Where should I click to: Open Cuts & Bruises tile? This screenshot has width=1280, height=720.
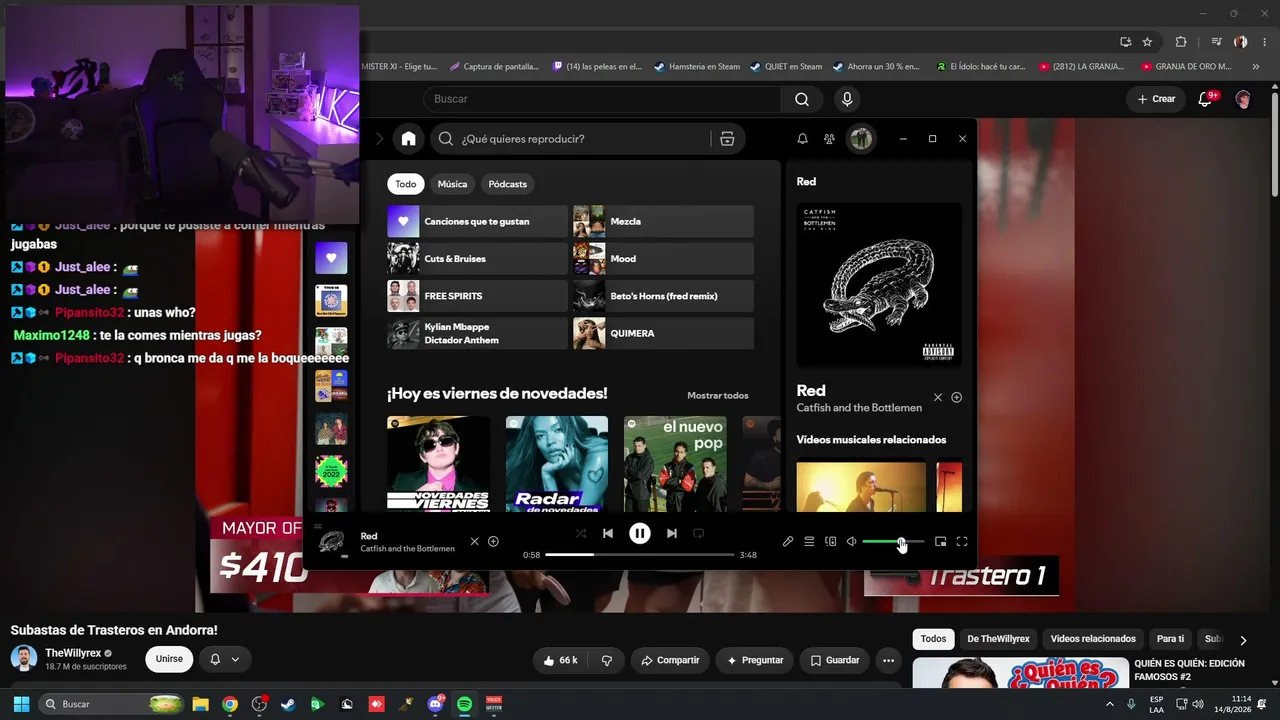(x=477, y=259)
